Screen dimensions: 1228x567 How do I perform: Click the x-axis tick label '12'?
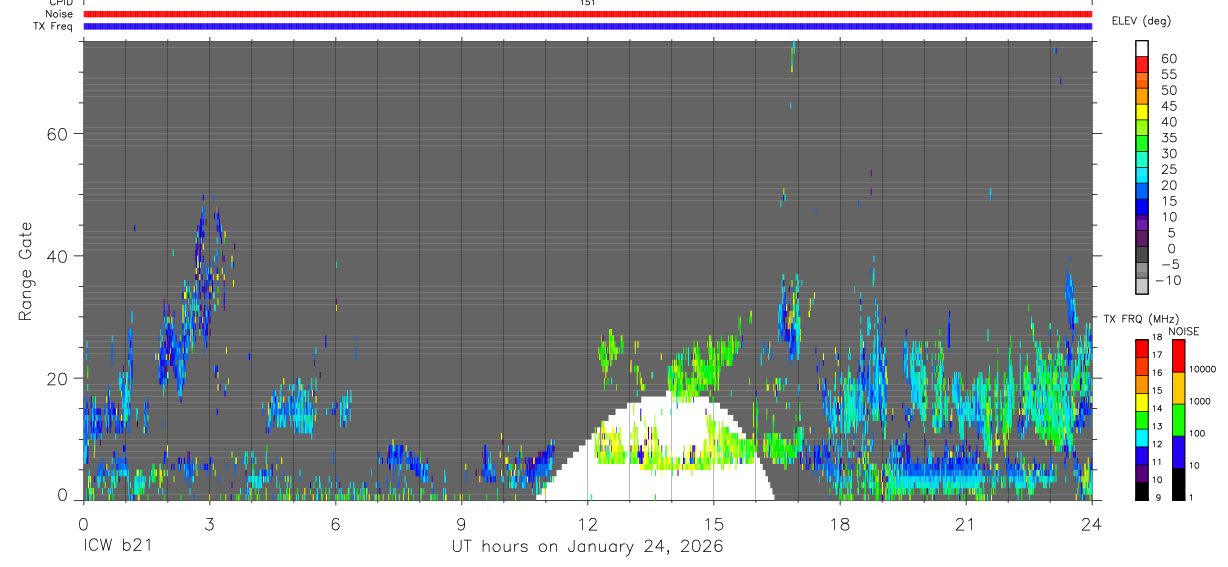point(587,522)
